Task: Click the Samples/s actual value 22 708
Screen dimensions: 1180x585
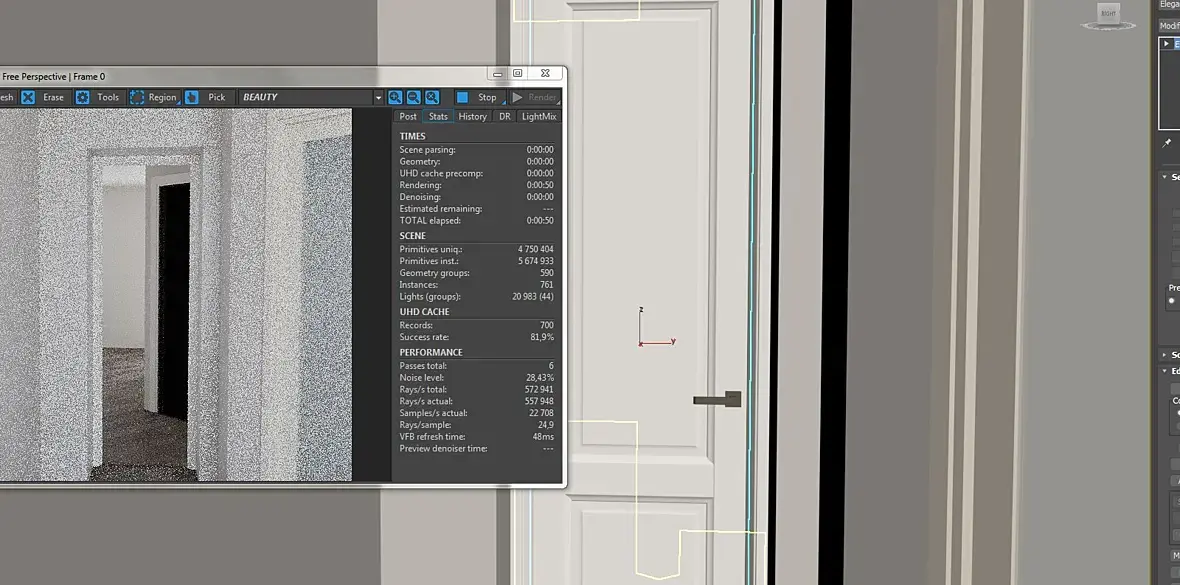Action: point(541,413)
